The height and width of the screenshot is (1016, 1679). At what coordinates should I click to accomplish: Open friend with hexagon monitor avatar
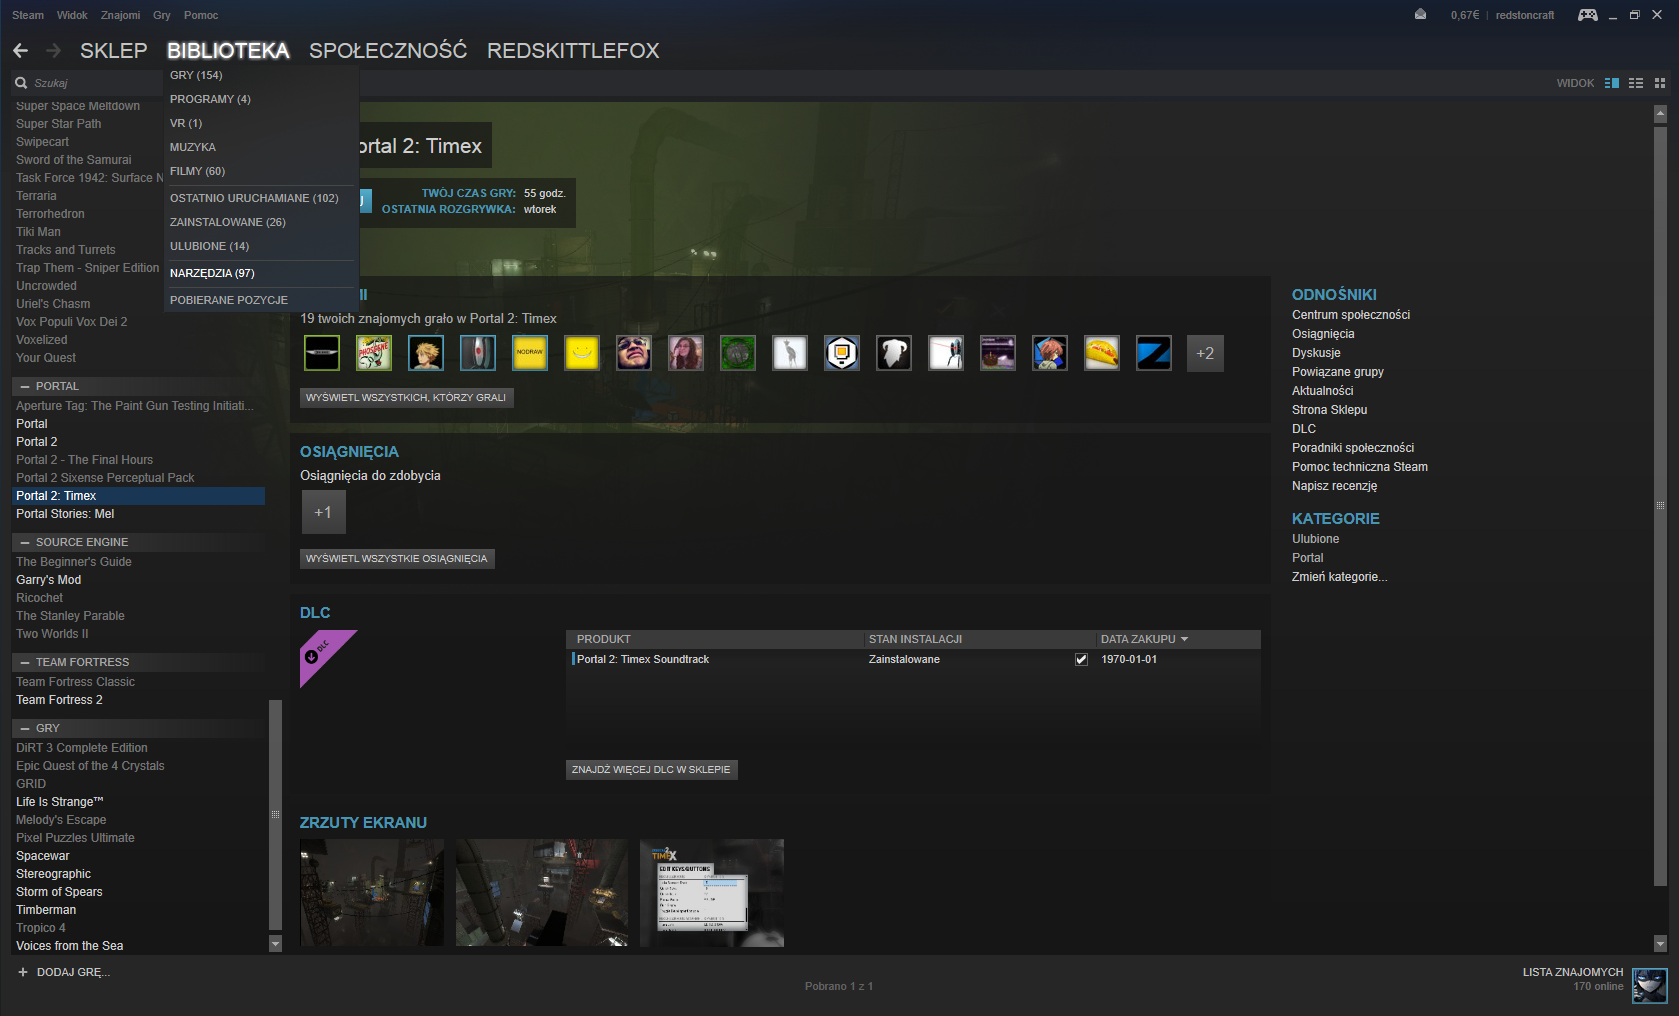click(x=842, y=353)
